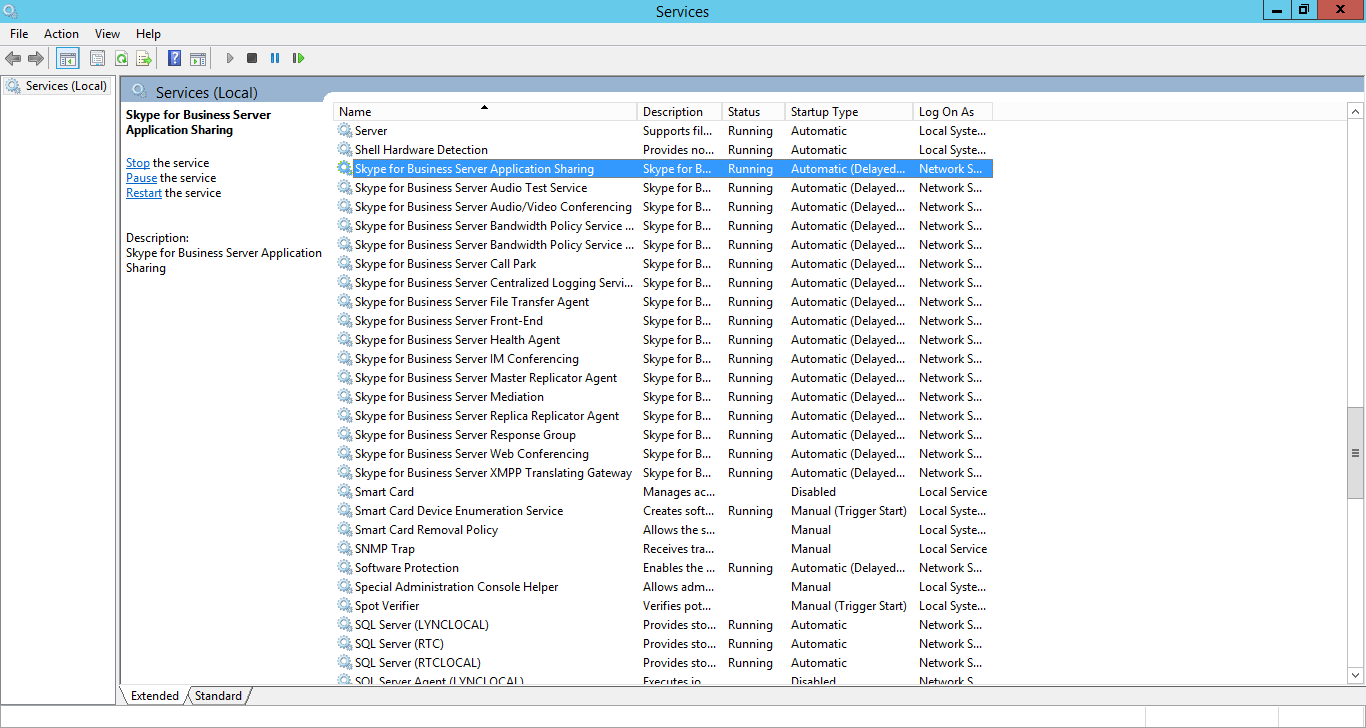Viewport: 1366px width, 728px height.
Task: Click the Pause Service toolbar icon
Action: click(x=275, y=58)
